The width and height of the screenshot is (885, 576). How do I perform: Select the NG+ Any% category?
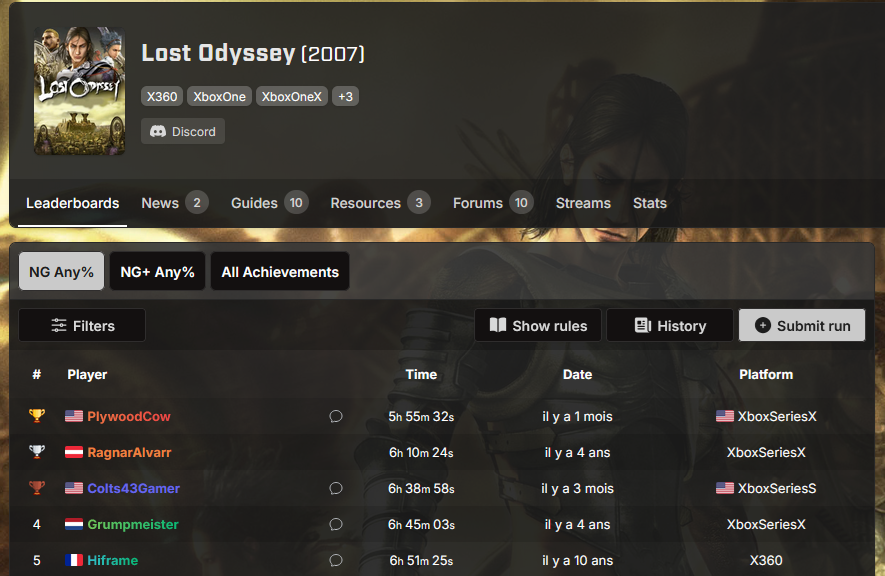157,271
